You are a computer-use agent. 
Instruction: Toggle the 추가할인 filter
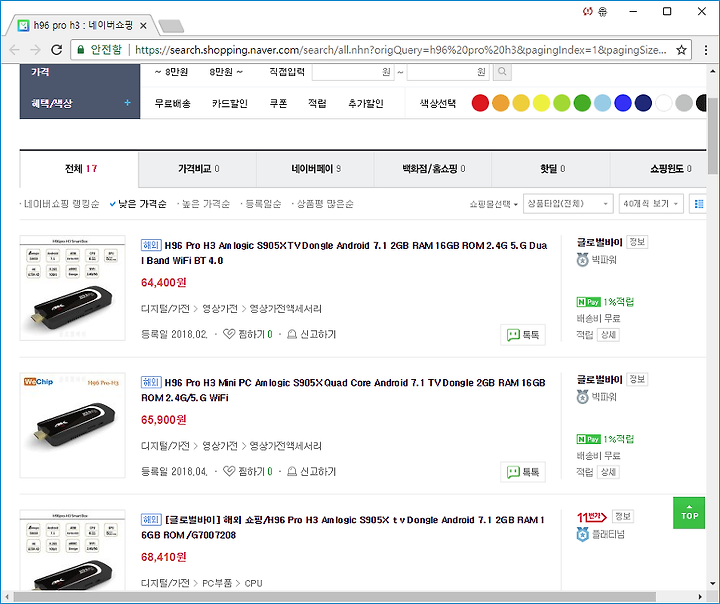click(366, 103)
